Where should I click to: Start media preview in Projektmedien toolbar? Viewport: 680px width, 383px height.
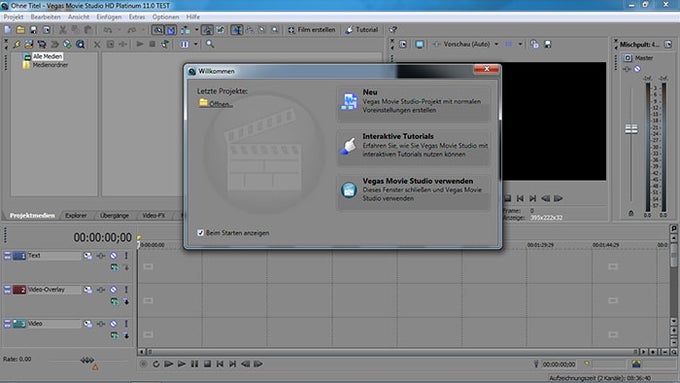[x=140, y=44]
